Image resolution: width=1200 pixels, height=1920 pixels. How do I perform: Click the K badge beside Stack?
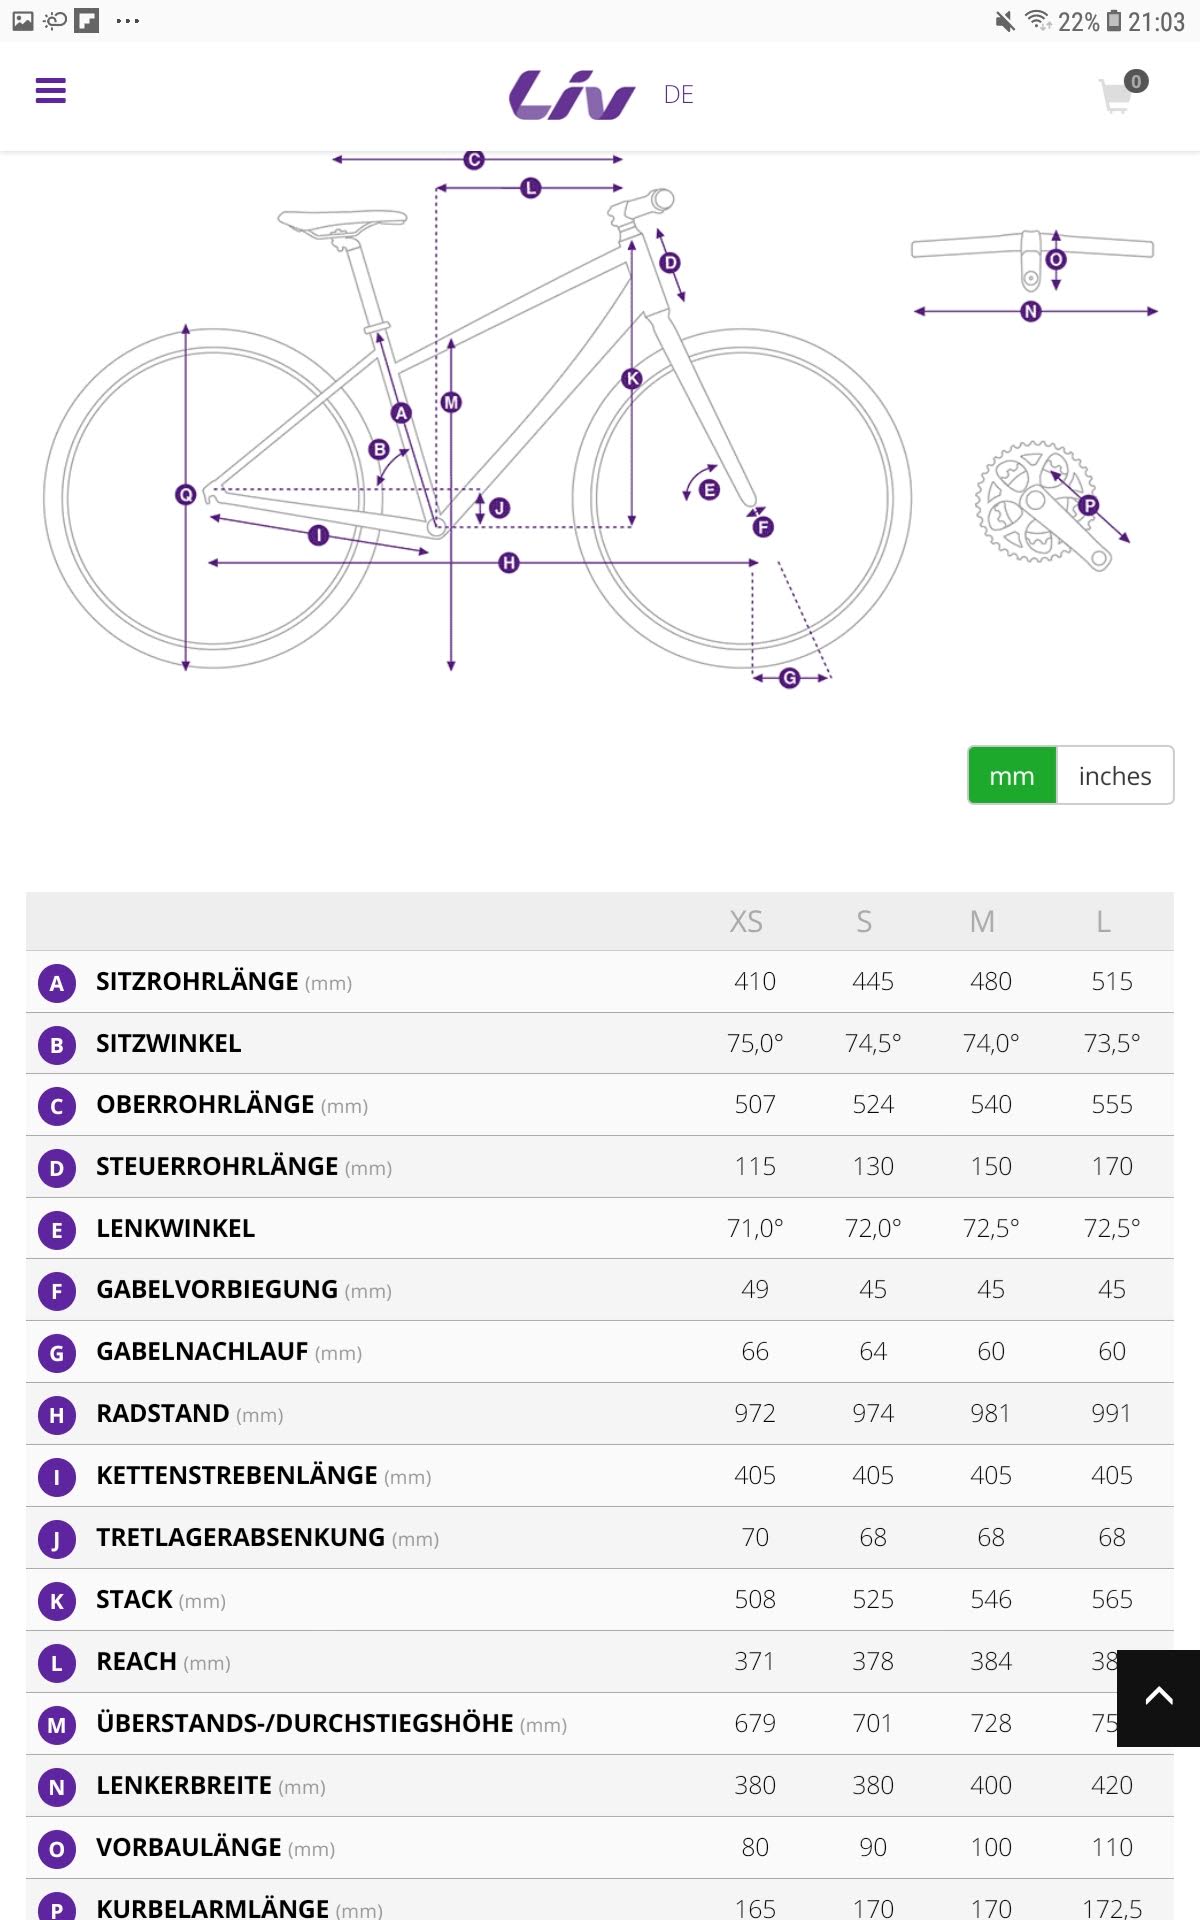click(x=57, y=1601)
